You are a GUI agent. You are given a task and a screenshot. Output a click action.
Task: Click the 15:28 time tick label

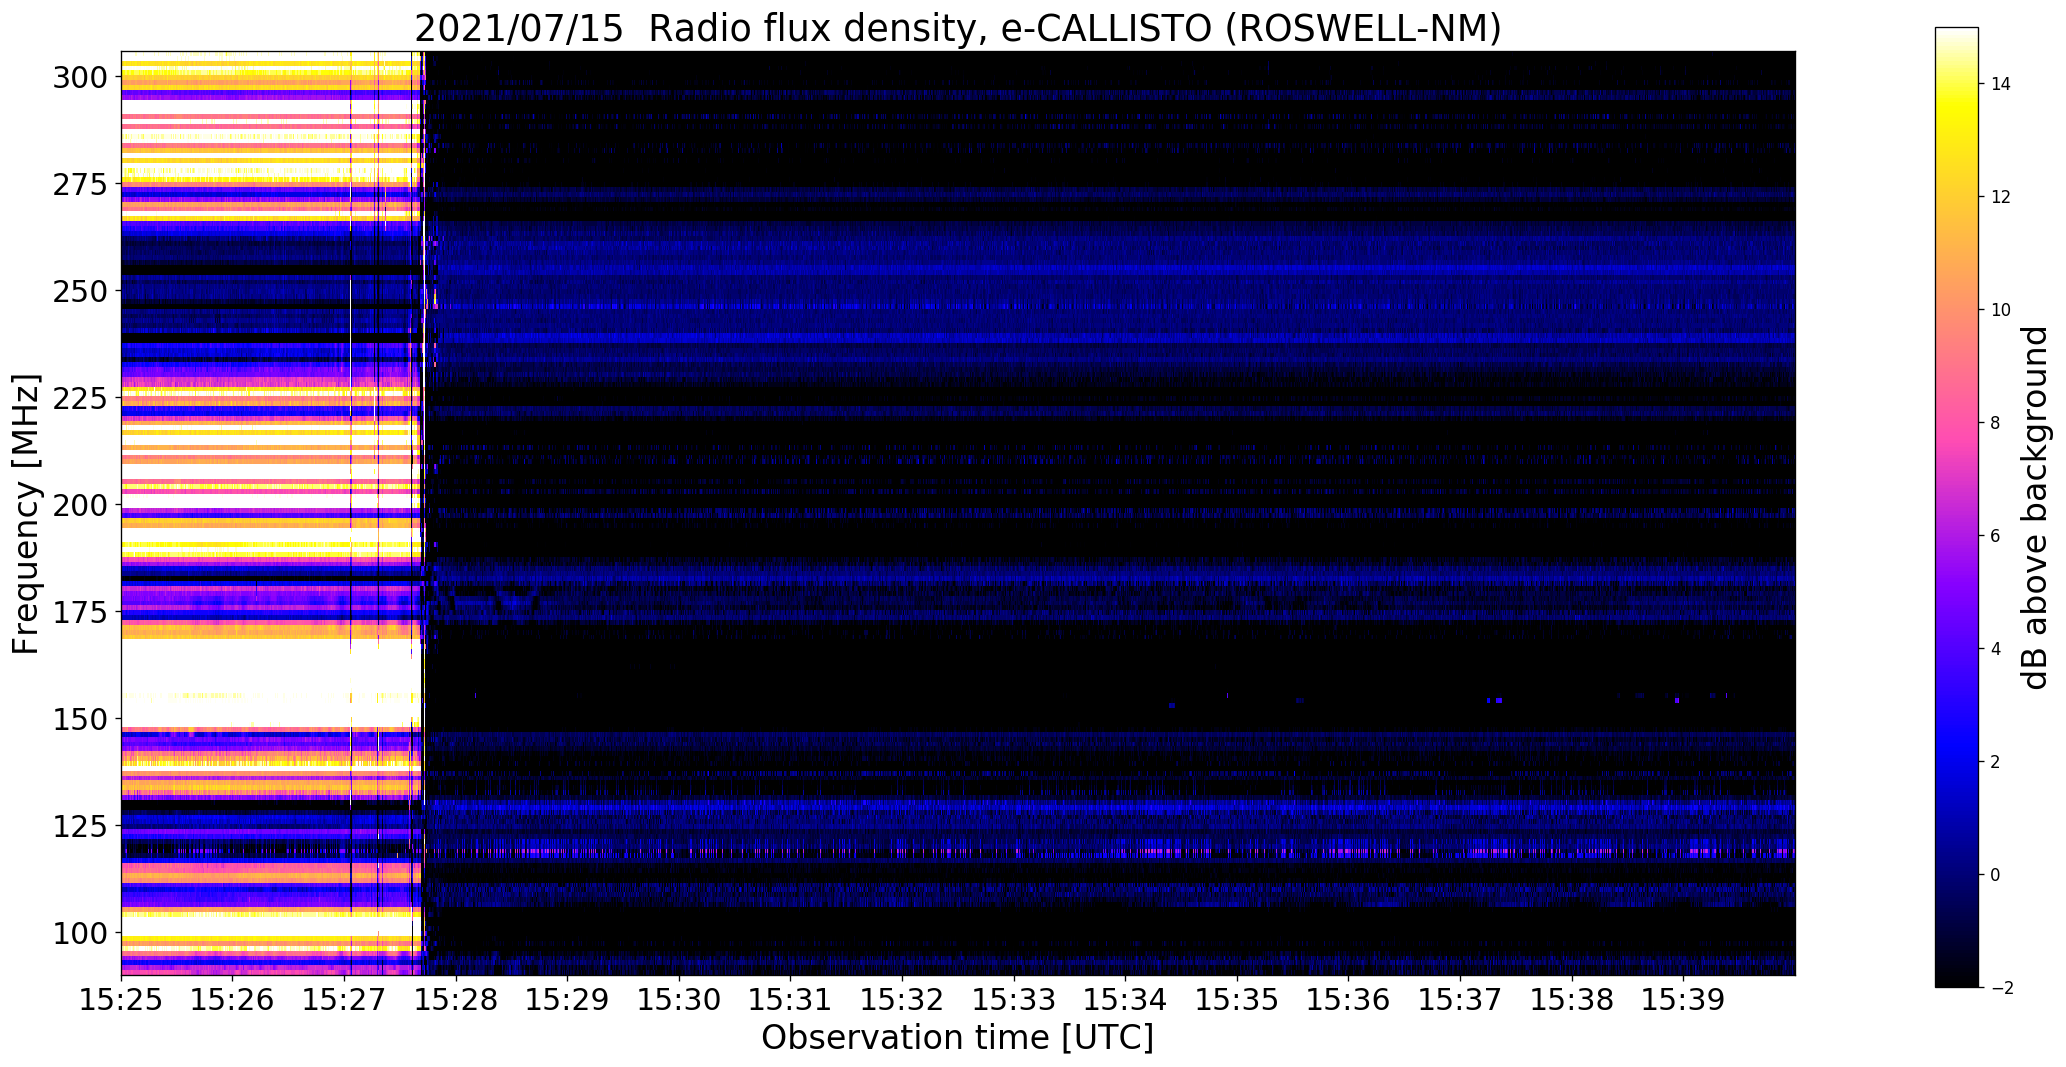[x=456, y=1000]
